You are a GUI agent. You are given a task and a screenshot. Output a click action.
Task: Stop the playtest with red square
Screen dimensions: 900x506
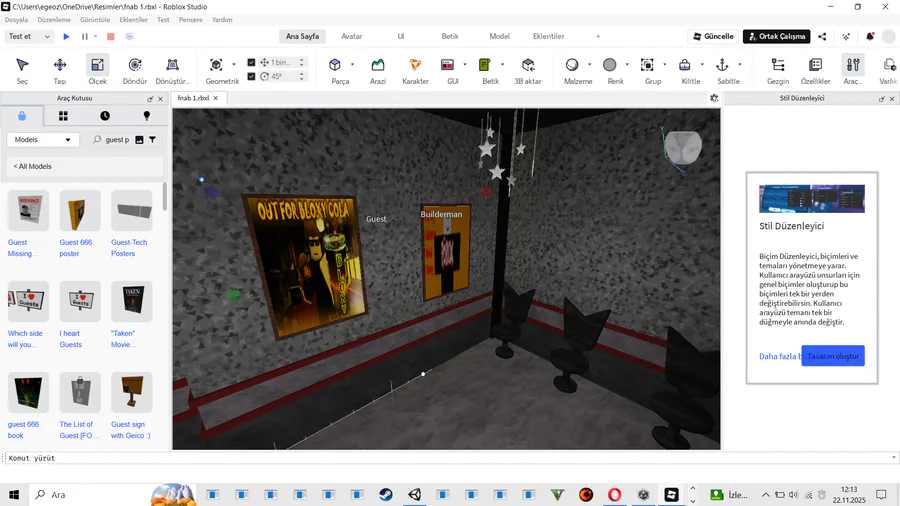111,36
